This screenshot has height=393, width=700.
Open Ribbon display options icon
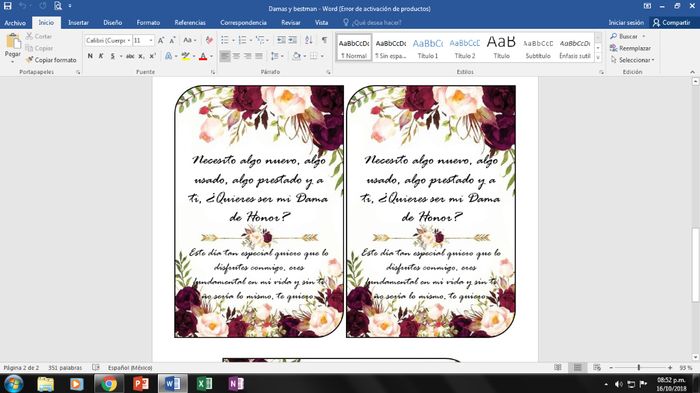point(647,6)
